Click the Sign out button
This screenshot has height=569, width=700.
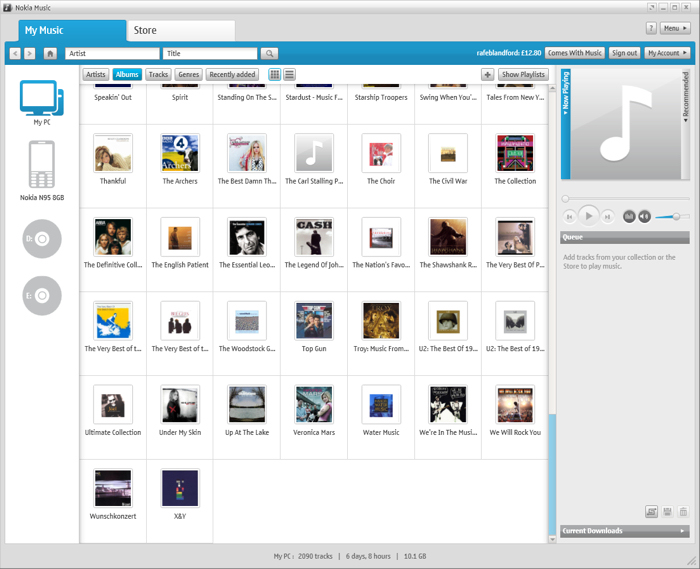625,53
